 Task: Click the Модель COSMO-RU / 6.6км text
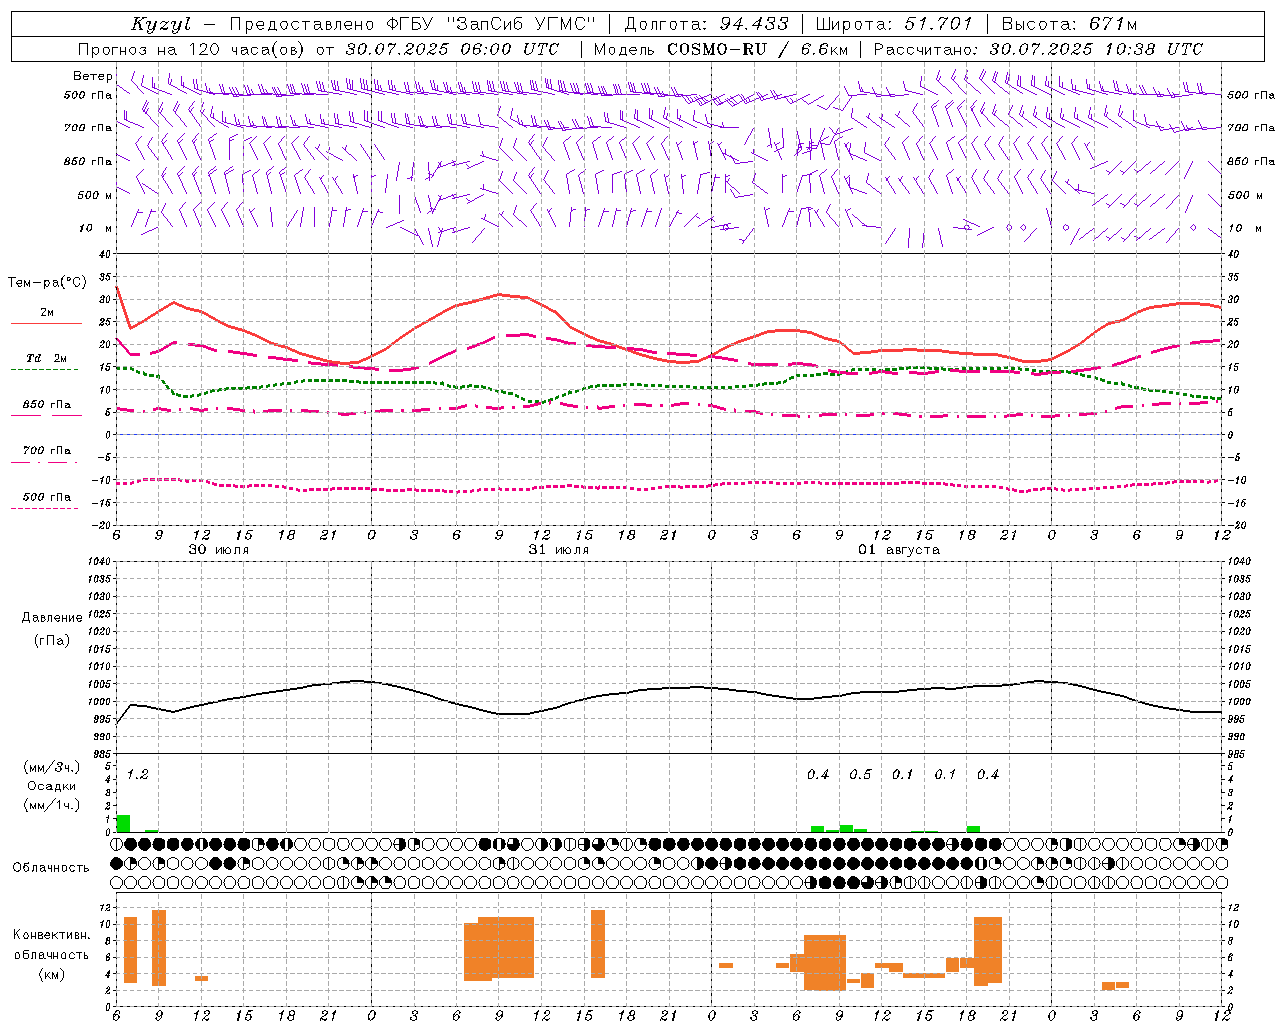(x=721, y=49)
